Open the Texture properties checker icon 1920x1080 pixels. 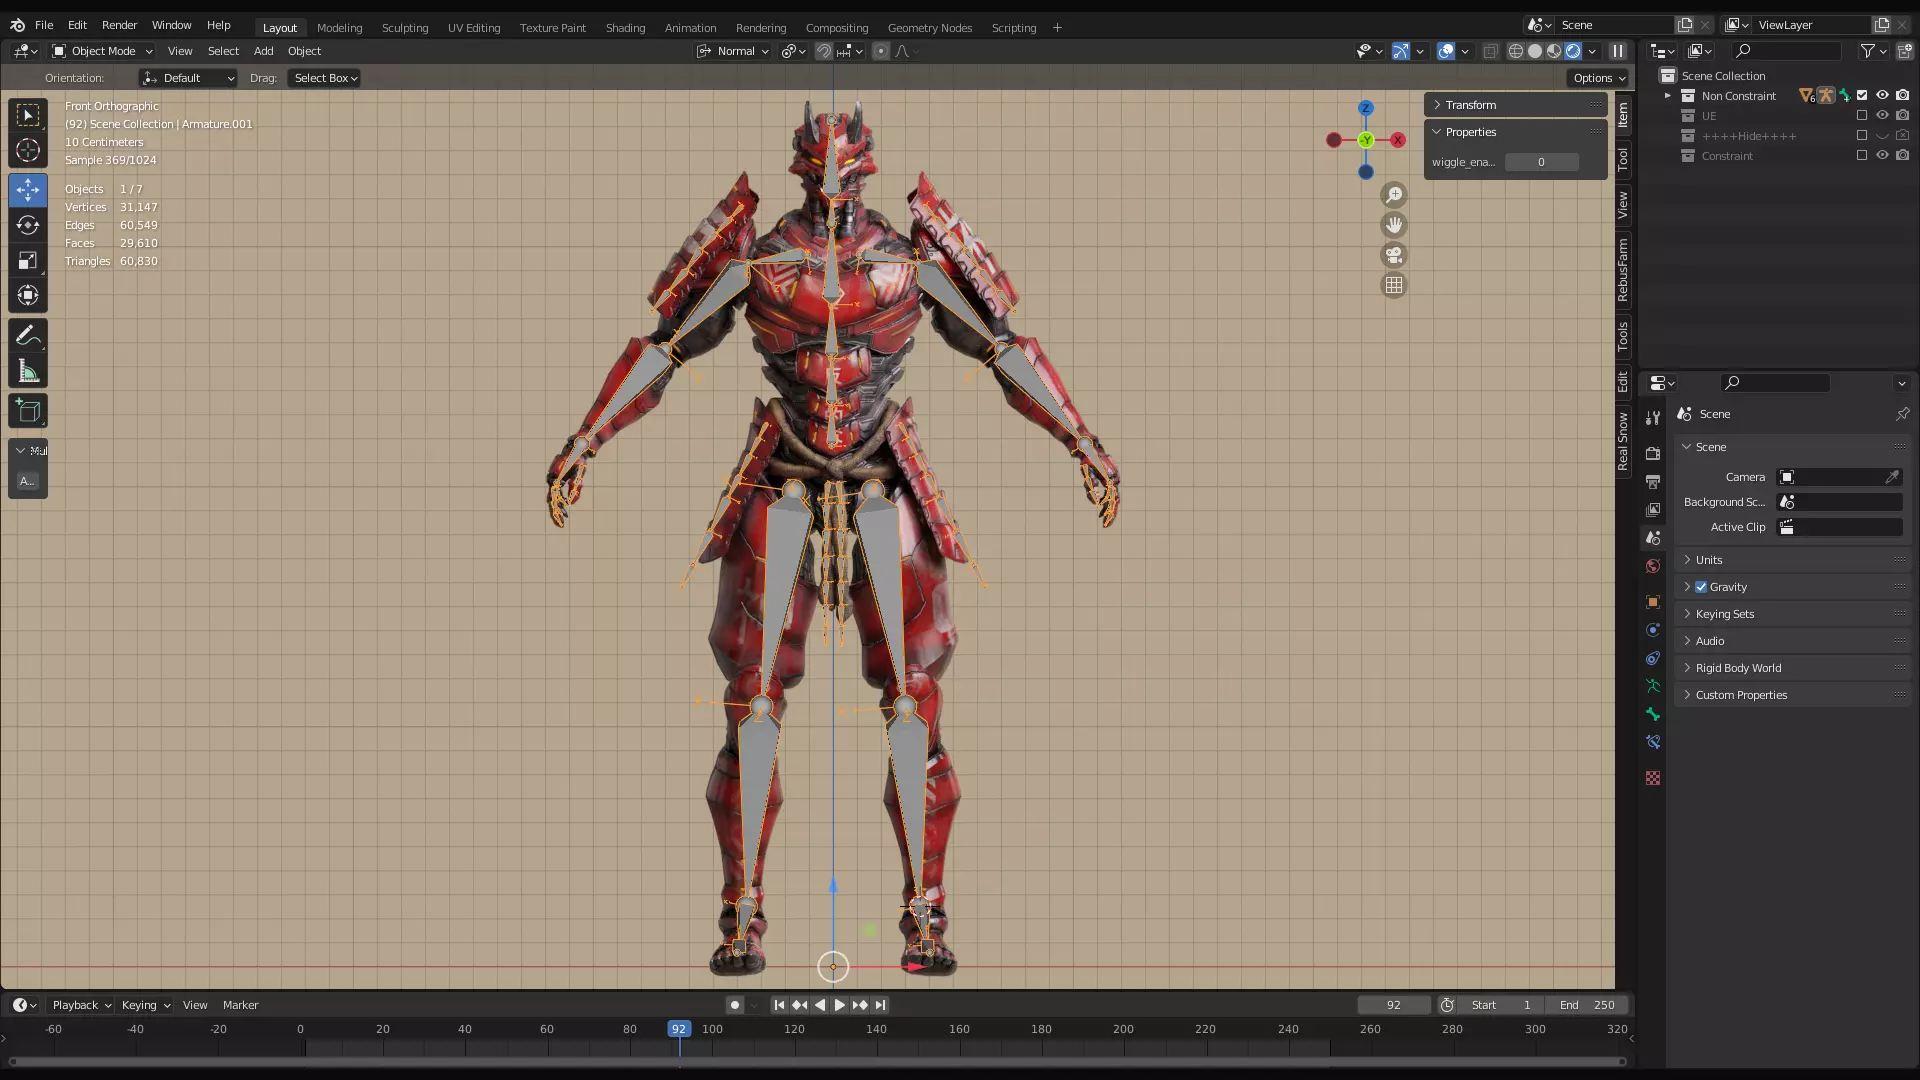pos(1653,778)
